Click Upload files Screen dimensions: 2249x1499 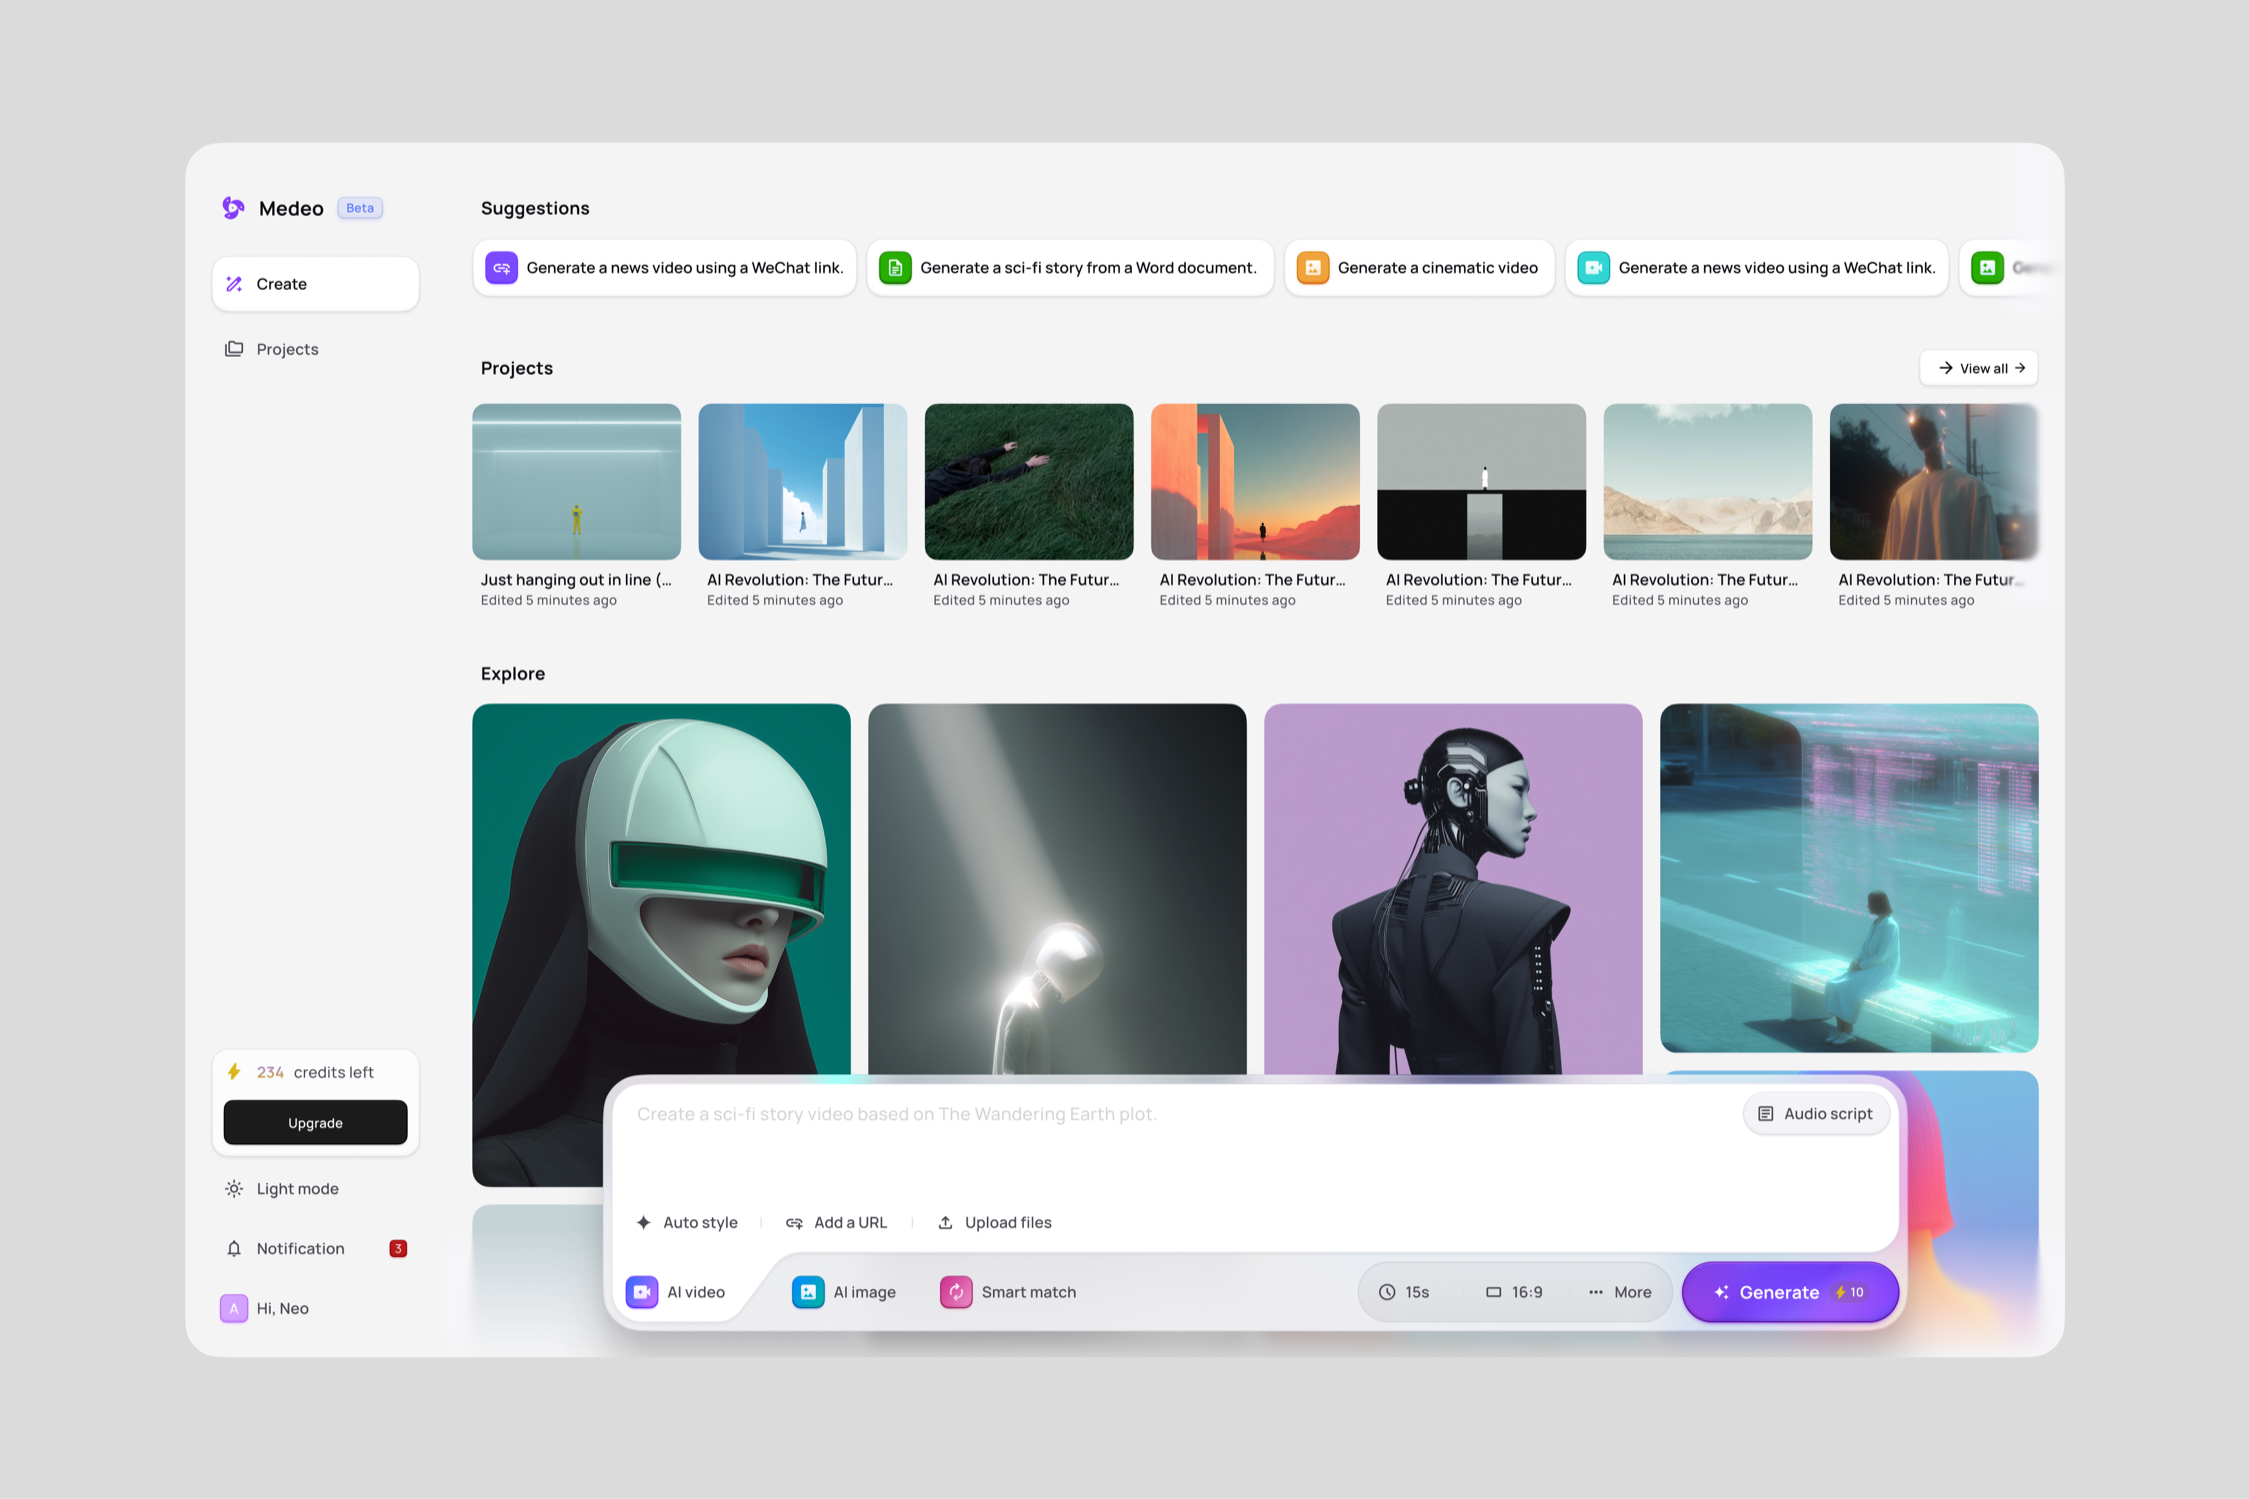click(994, 1223)
